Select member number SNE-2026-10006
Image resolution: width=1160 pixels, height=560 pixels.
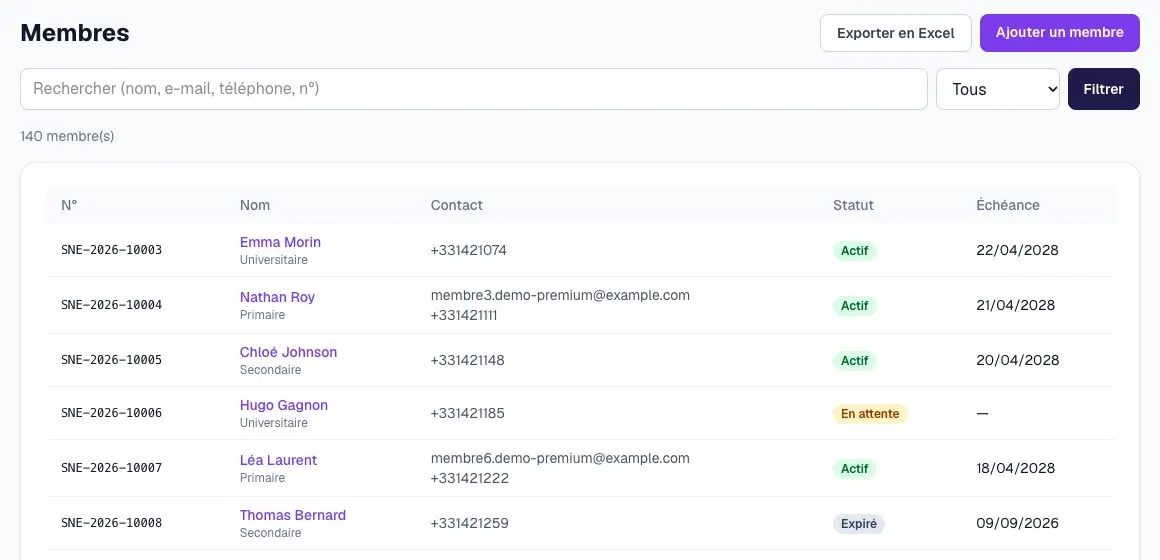click(x=112, y=413)
